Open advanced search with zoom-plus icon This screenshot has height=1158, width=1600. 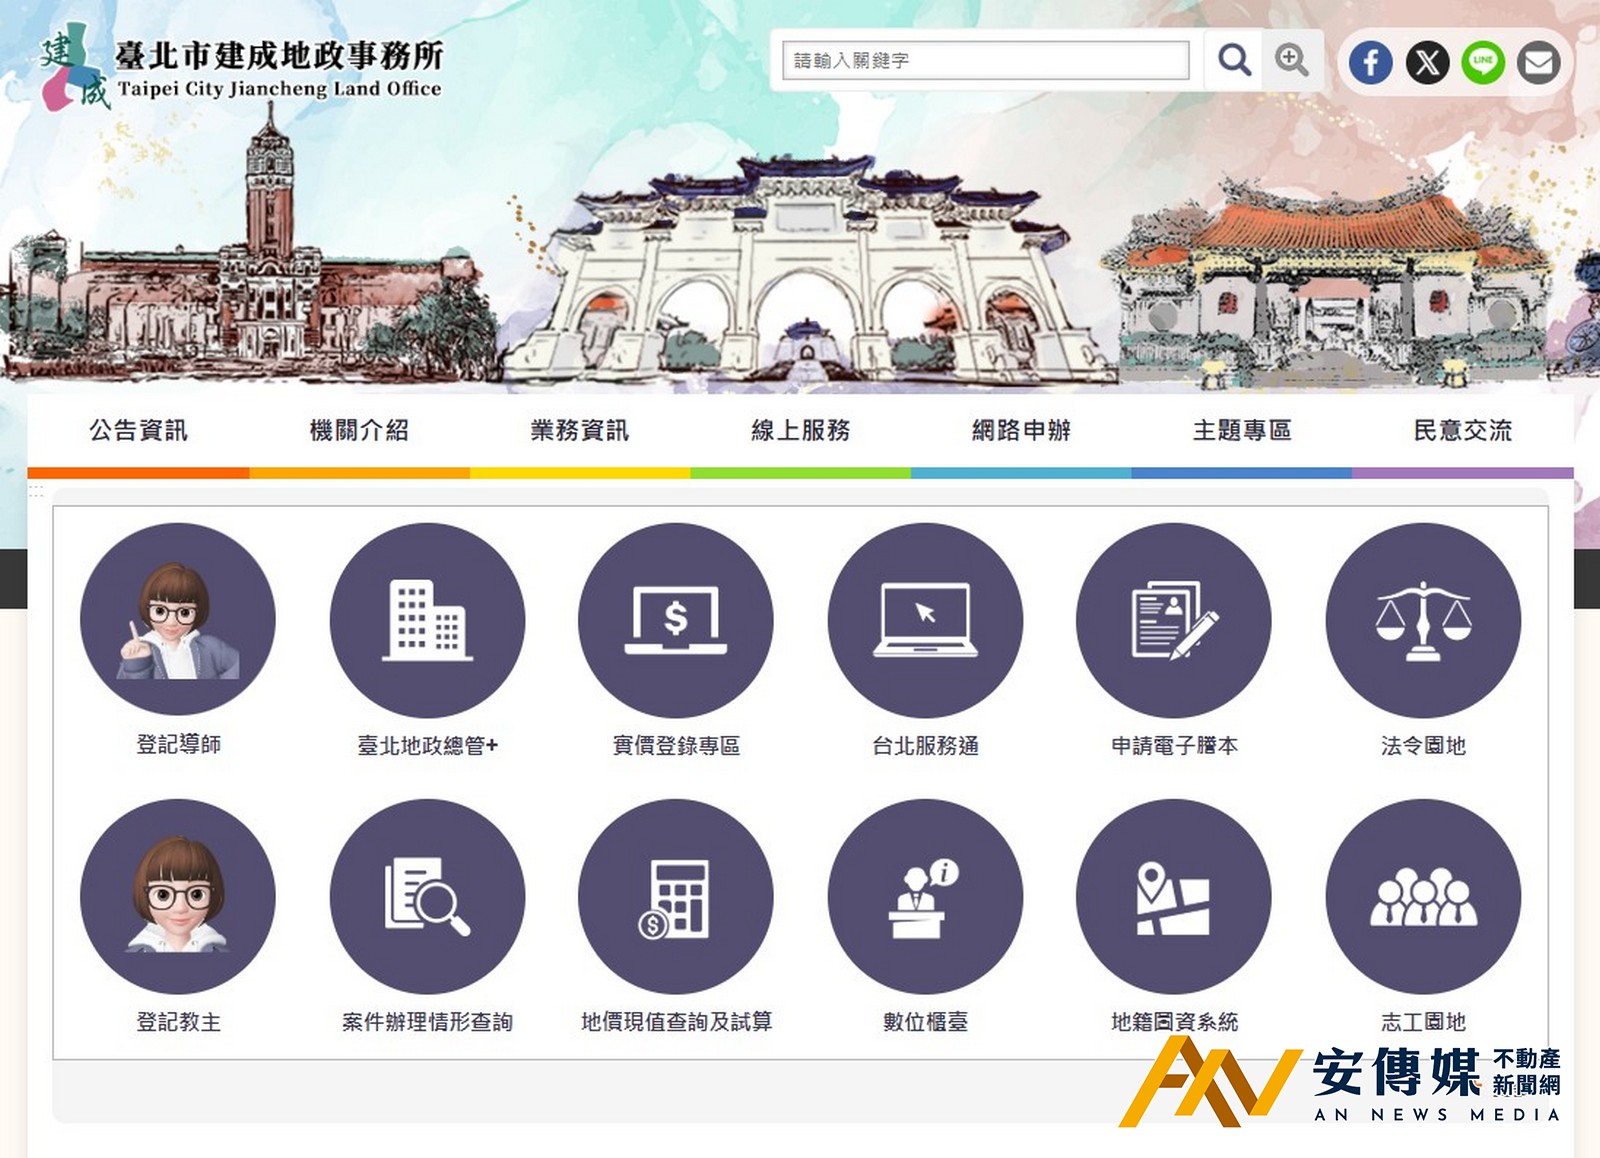1291,61
